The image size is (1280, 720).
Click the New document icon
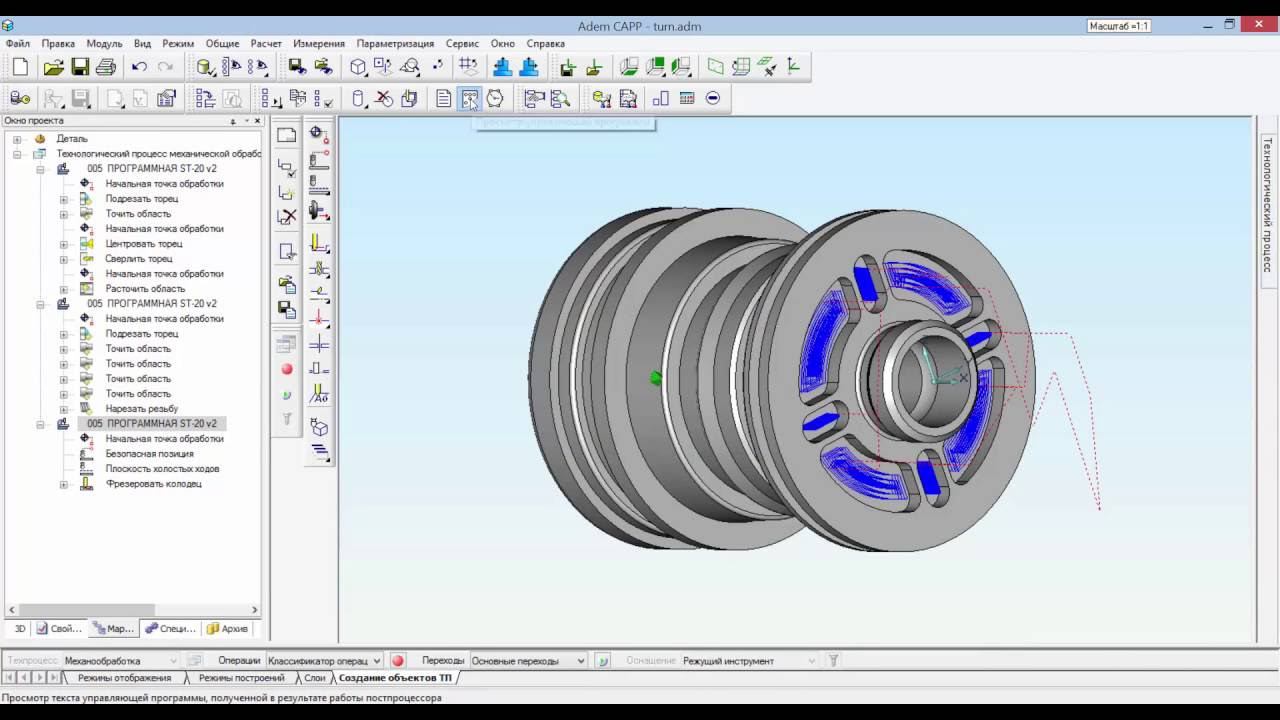point(20,67)
